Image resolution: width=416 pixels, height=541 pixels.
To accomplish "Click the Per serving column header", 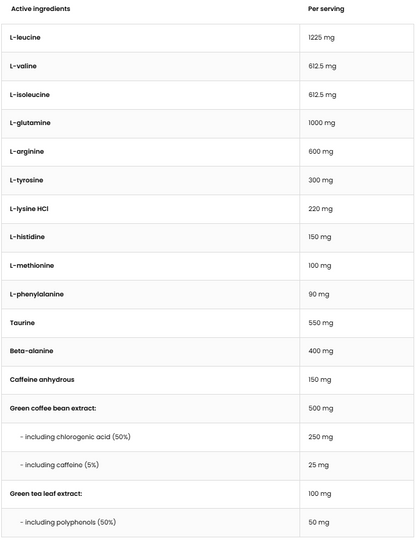I will click(x=326, y=9).
